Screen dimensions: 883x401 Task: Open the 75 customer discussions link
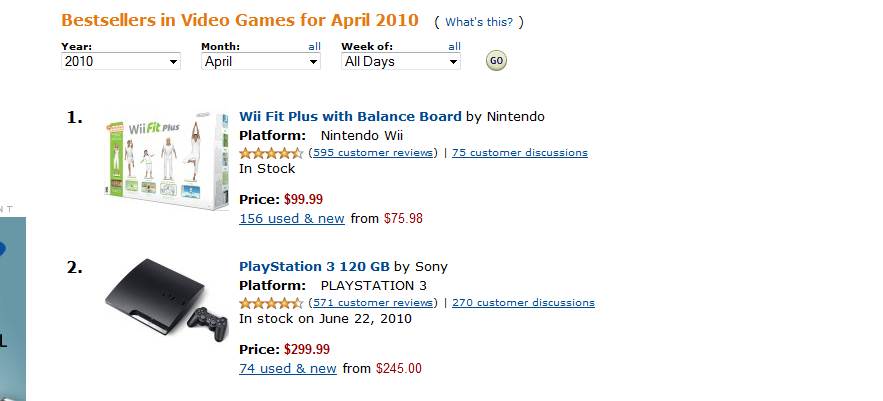520,153
